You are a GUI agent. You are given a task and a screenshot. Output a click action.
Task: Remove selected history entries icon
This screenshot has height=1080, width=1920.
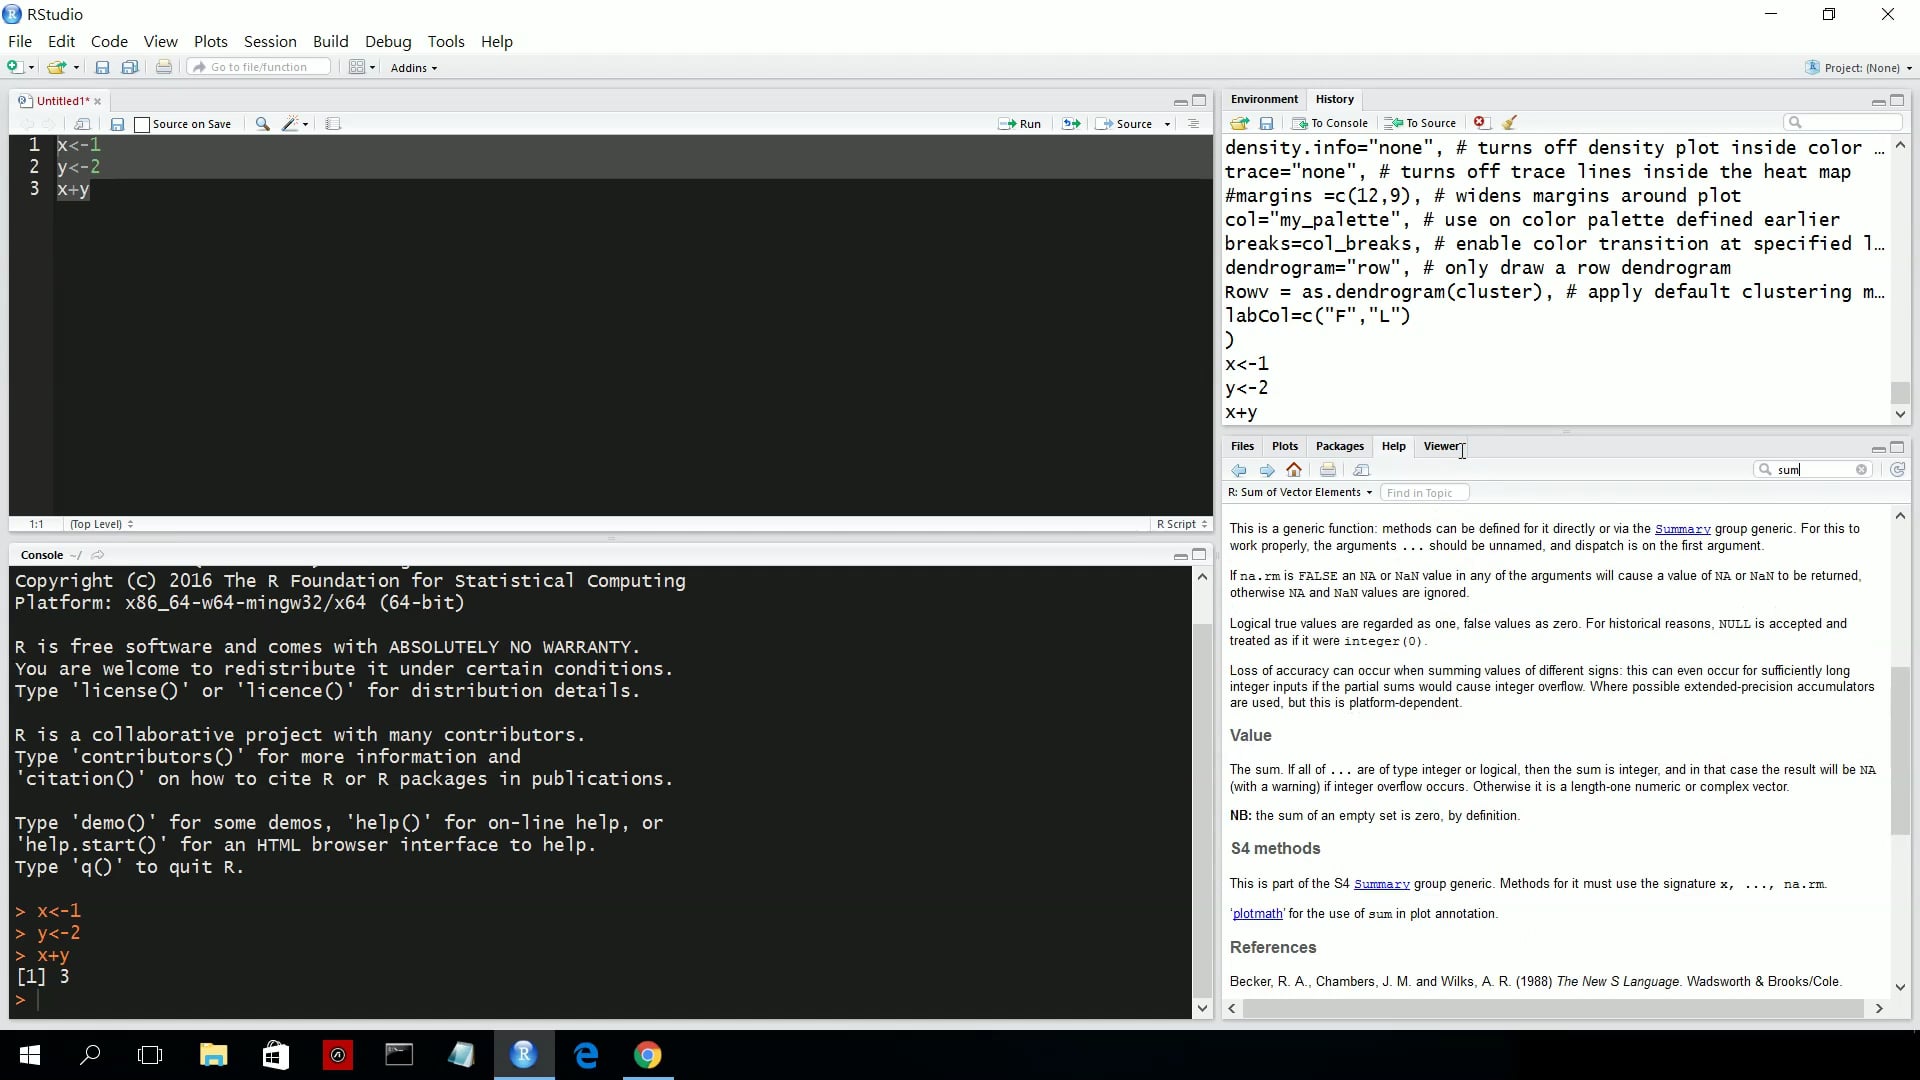(x=1481, y=123)
